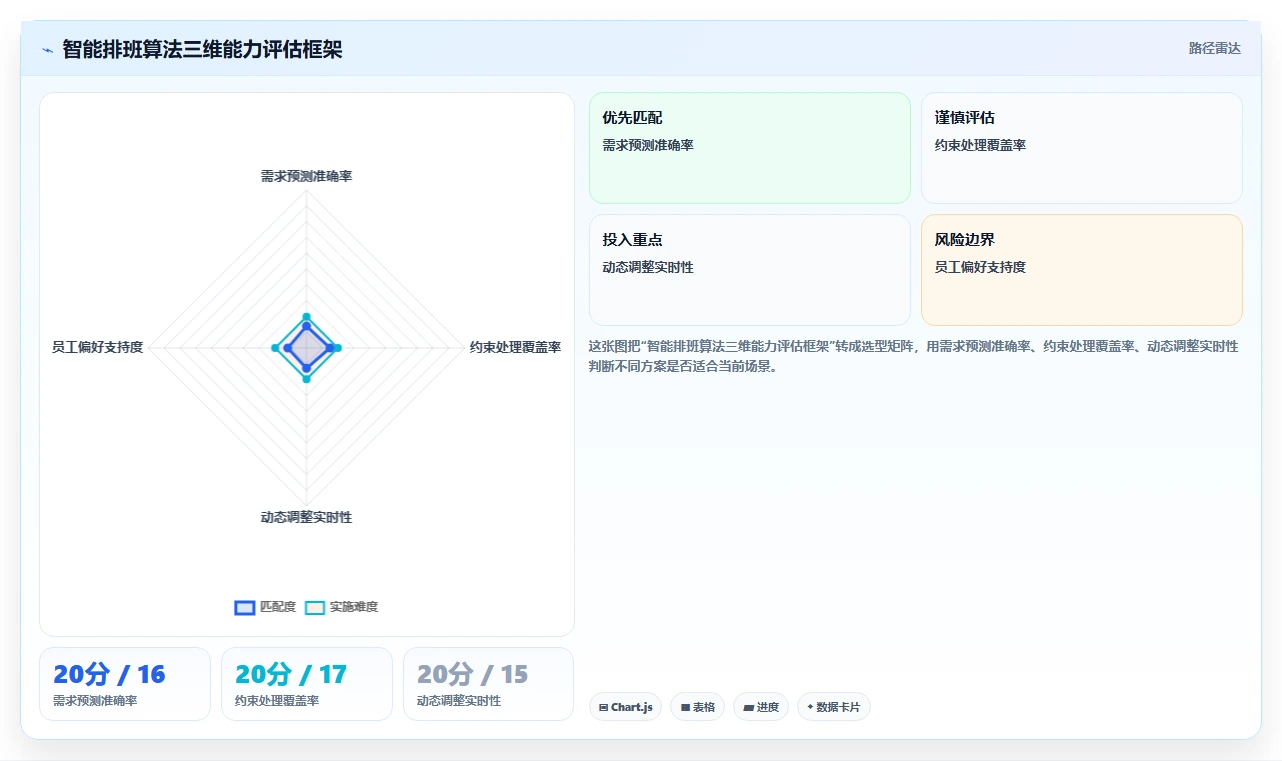Click the cyan left data point on radar
1282x761 pixels.
point(275,348)
